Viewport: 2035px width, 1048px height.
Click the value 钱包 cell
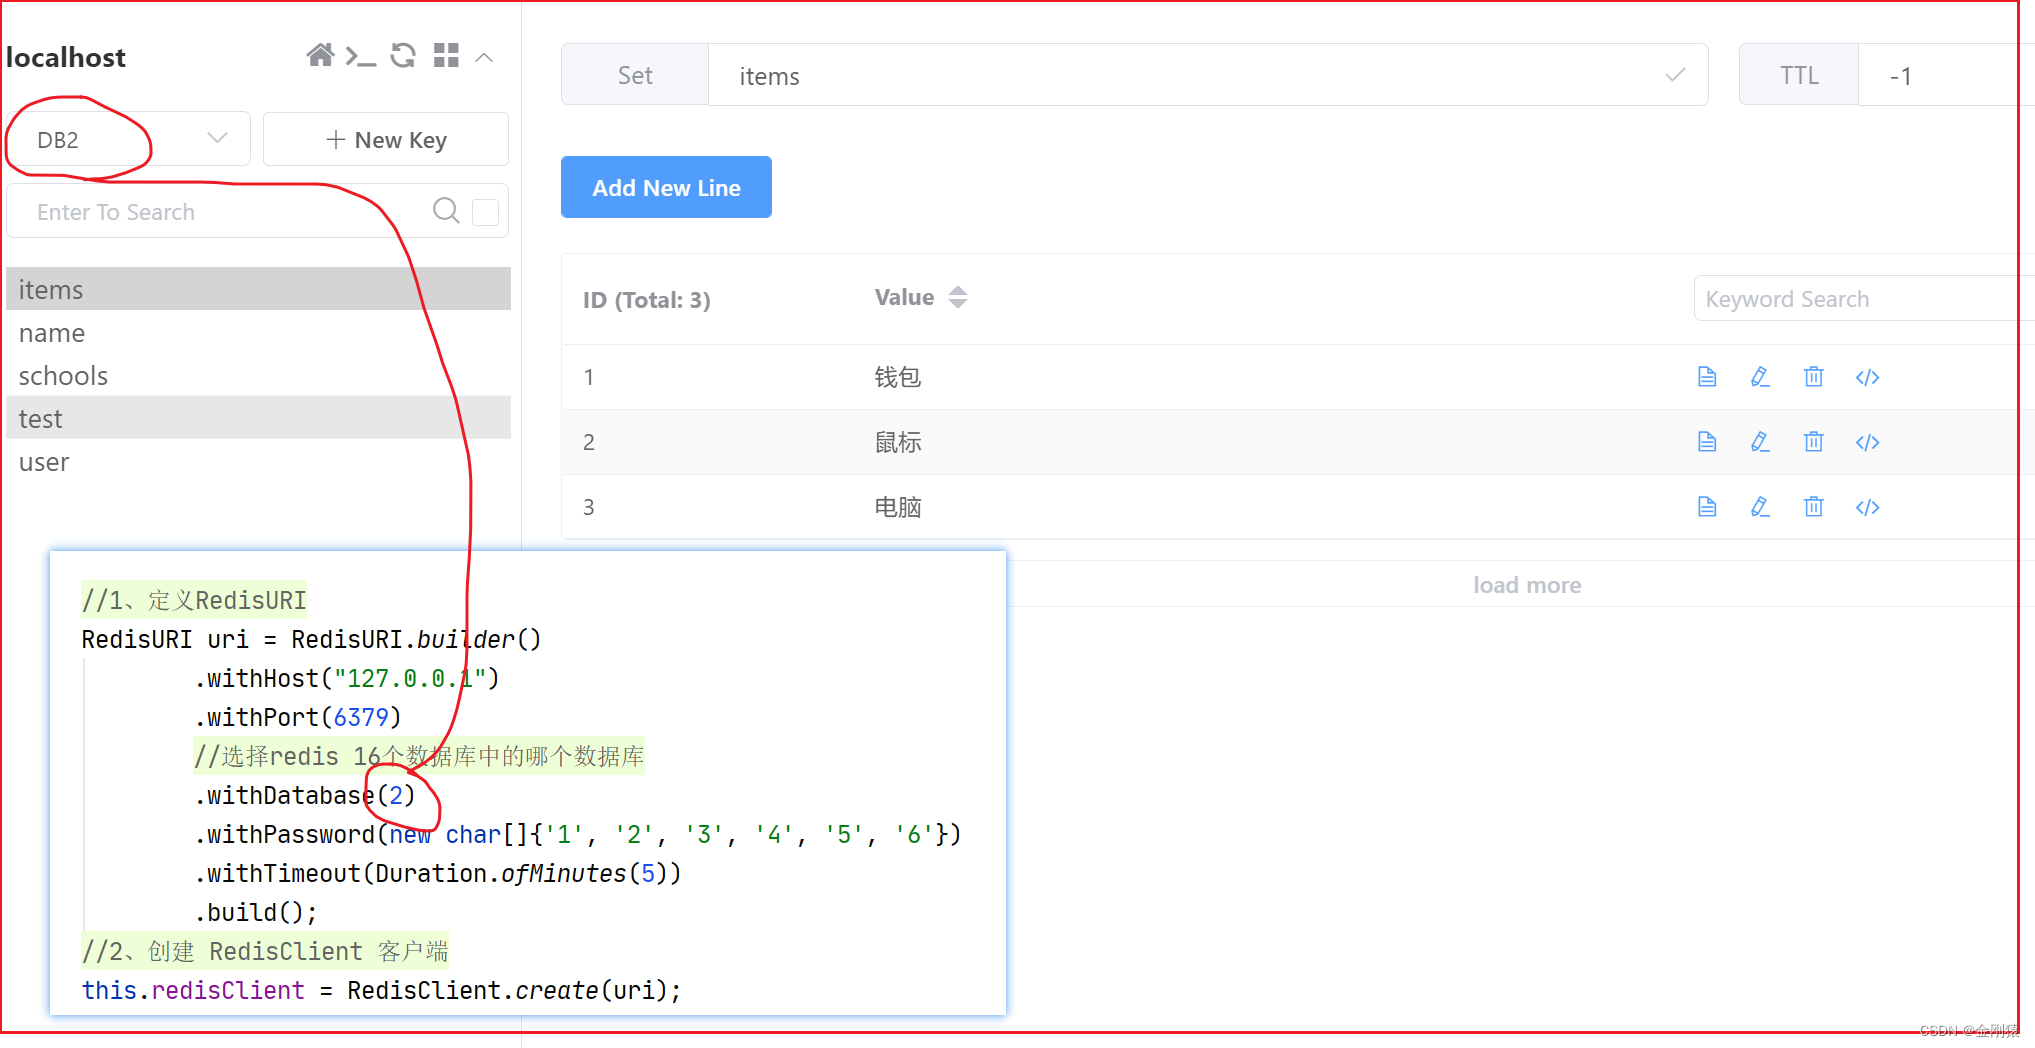click(898, 377)
